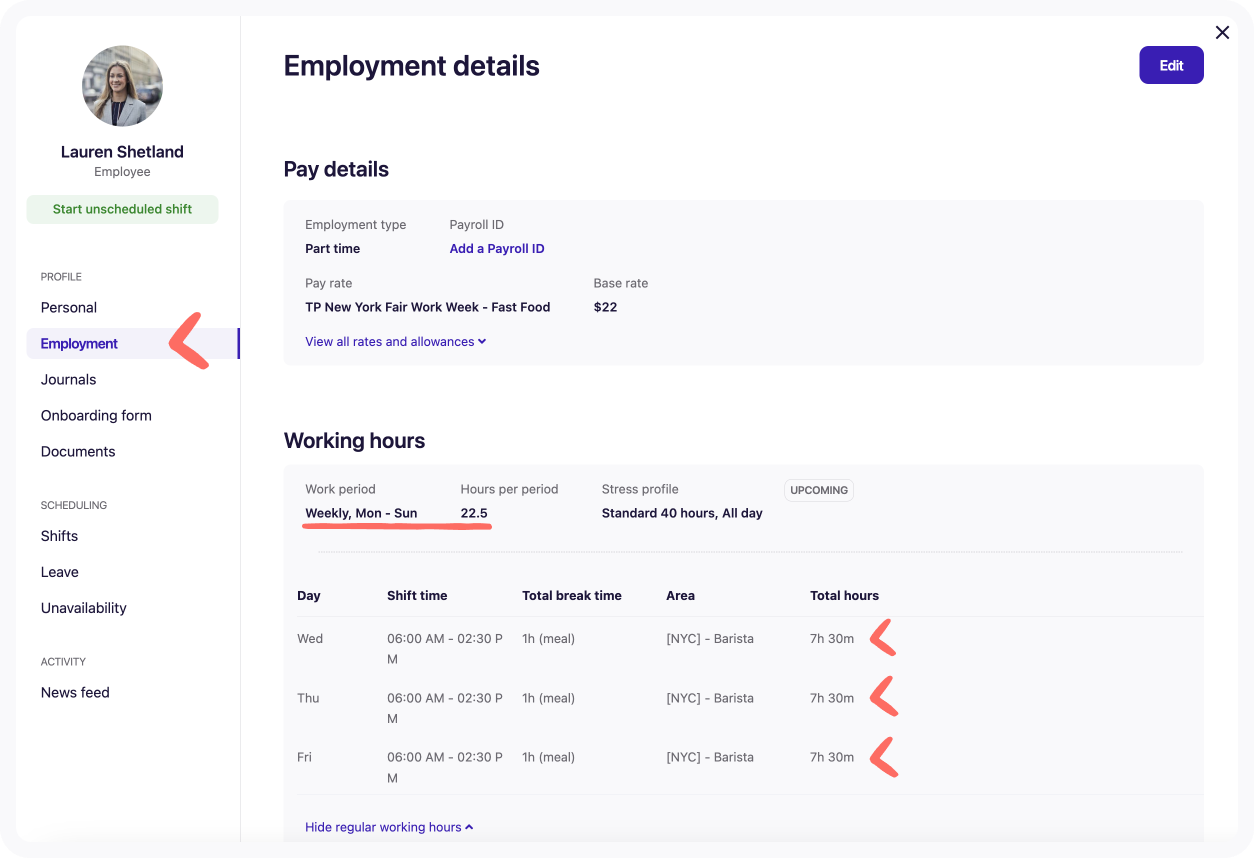Viewport: 1254px width, 858px height.
Task: Open Shifts under Scheduling
Action: click(x=59, y=536)
